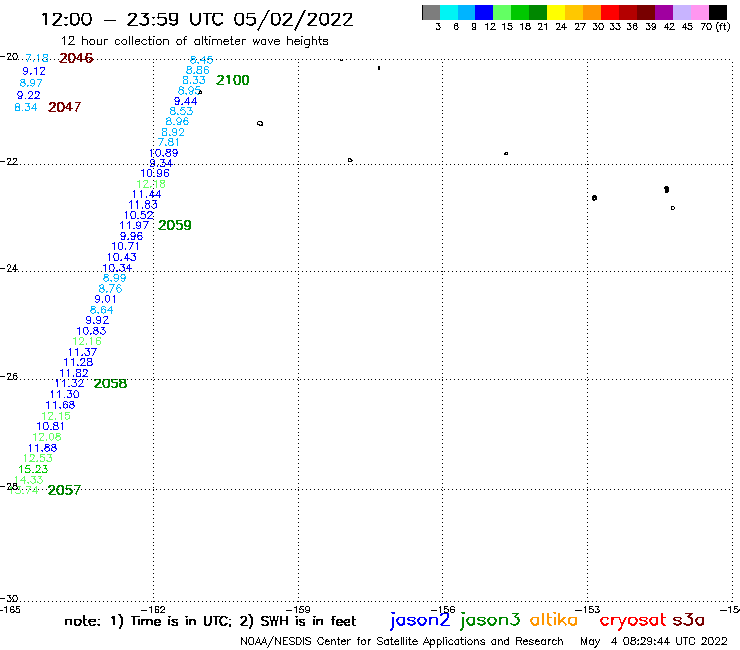Click the 9.22 wave height value

[x=28, y=95]
